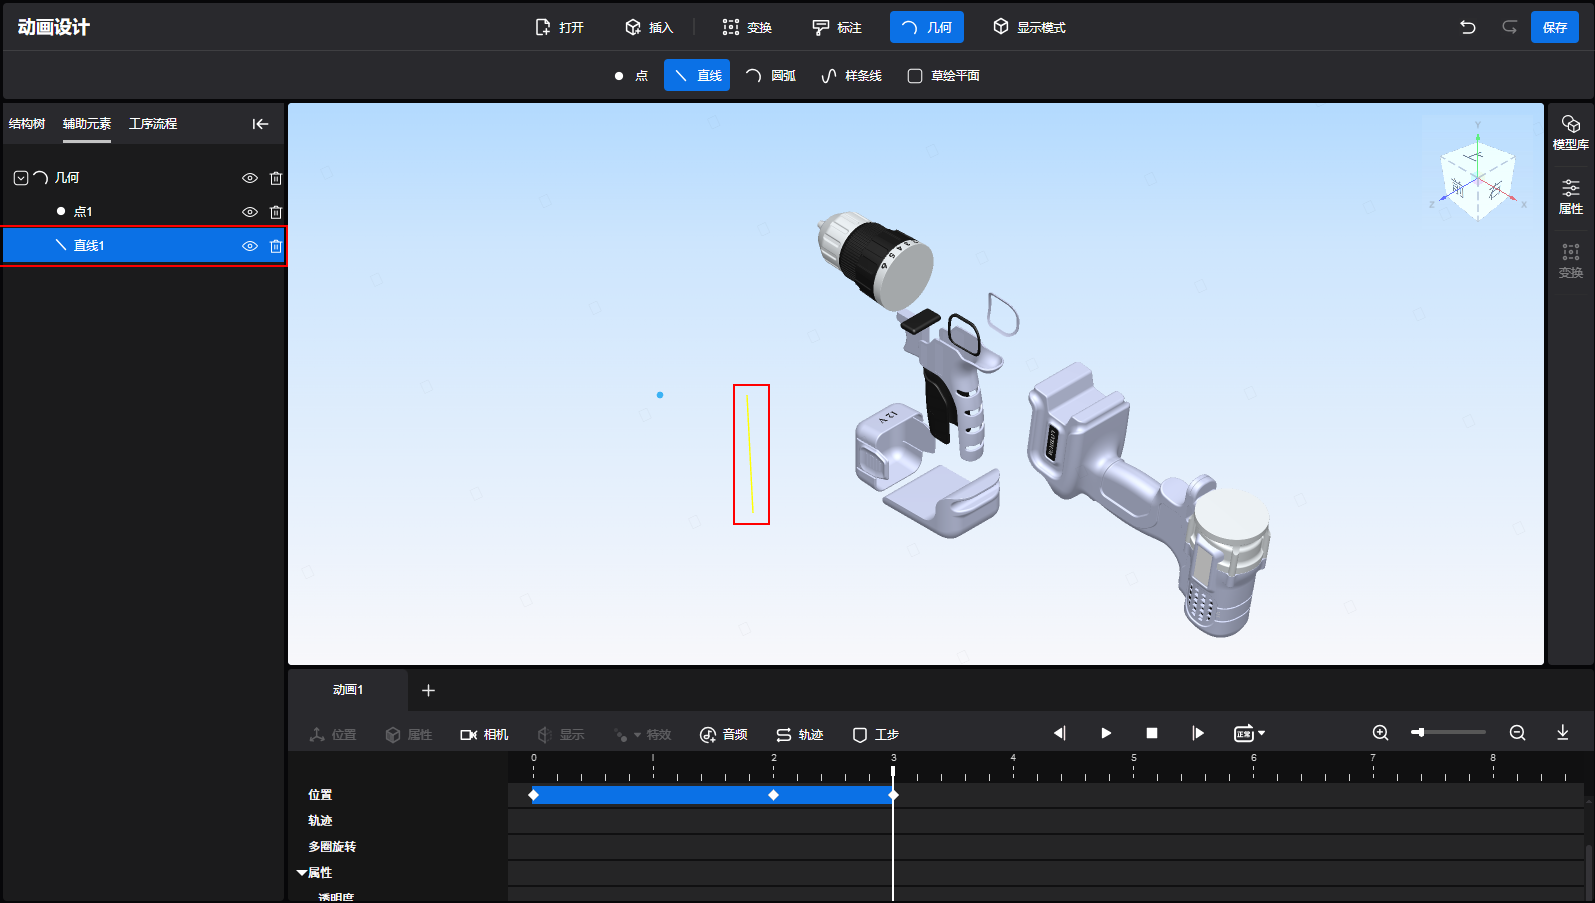Click the 音频 audio tool
The height and width of the screenshot is (903, 1595).
pos(724,735)
